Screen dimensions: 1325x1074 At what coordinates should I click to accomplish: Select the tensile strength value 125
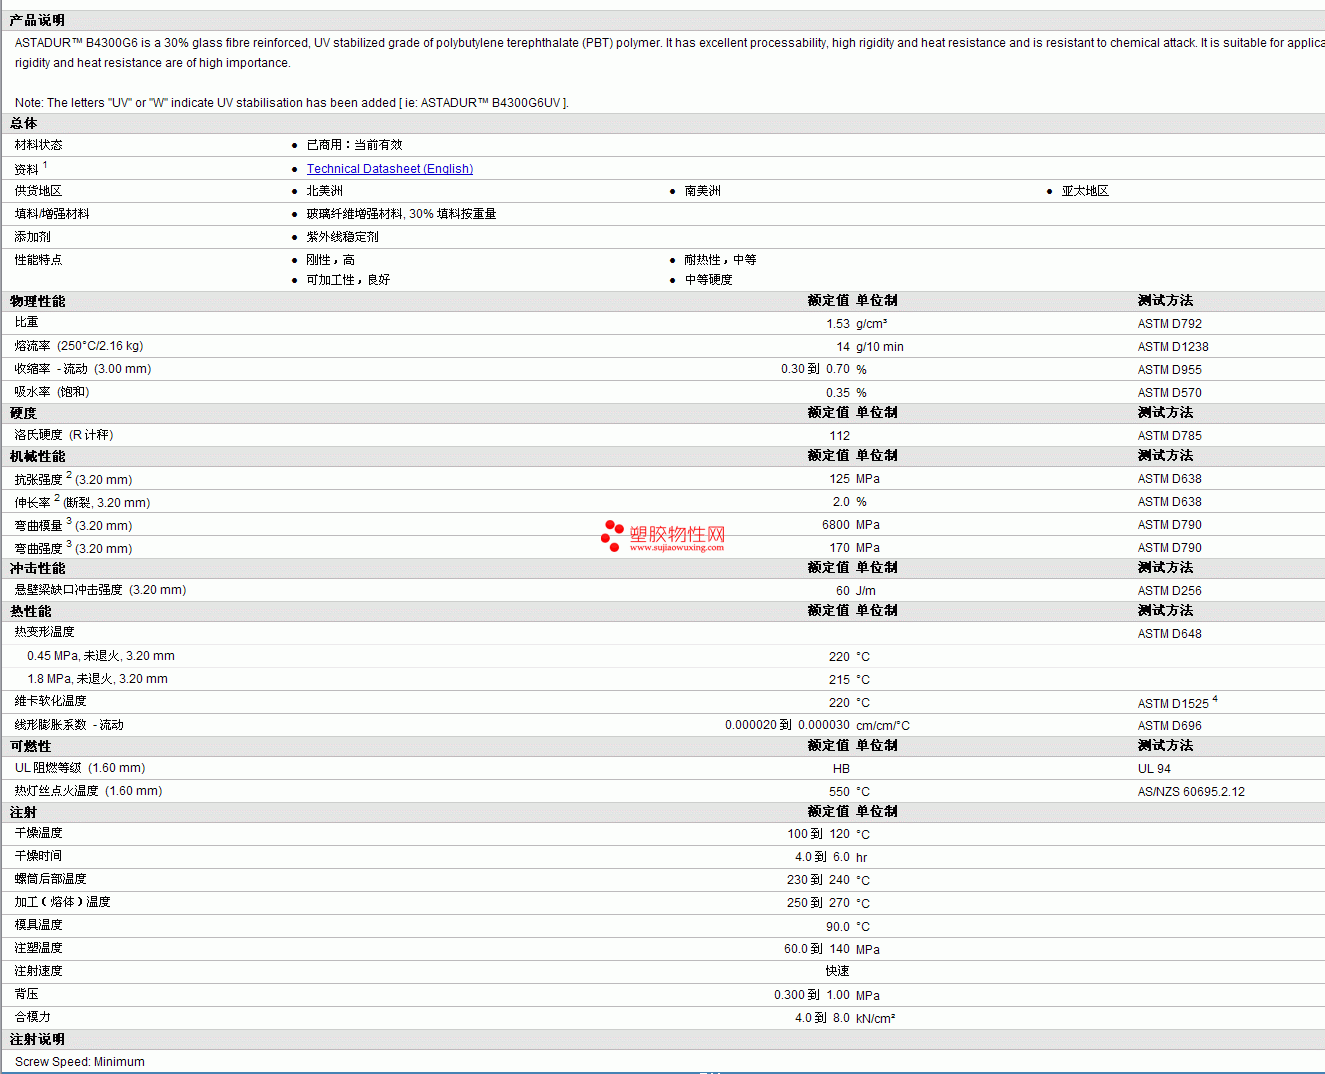point(840,479)
